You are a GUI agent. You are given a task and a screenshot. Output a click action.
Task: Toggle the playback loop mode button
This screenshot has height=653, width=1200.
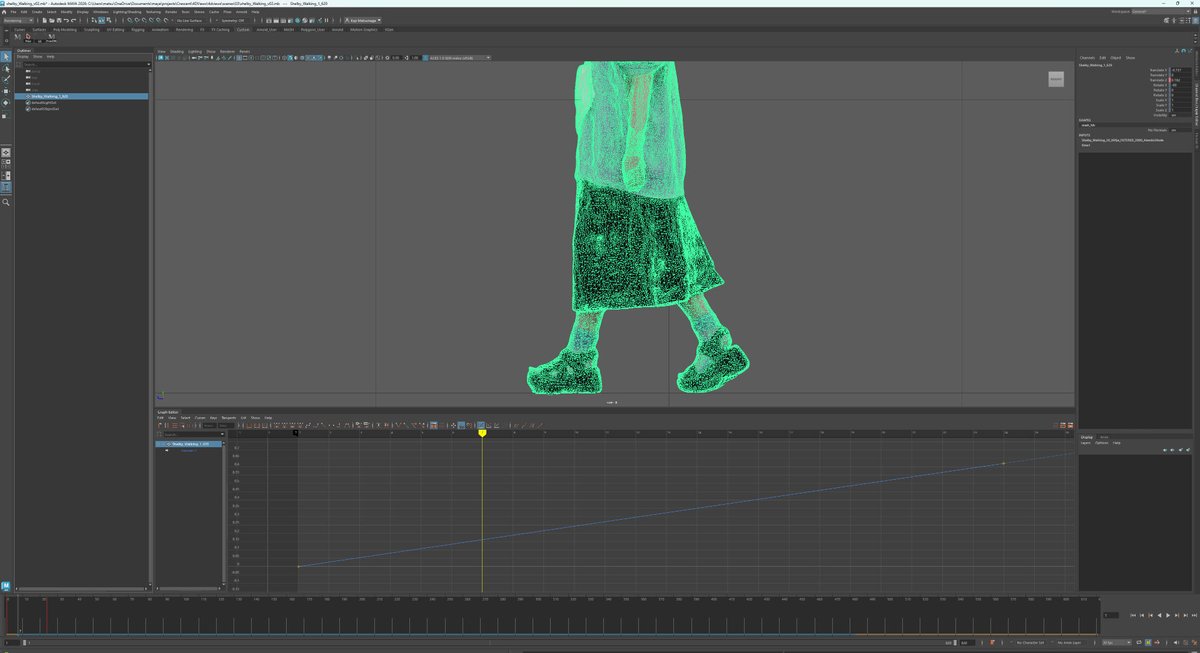click(x=1137, y=642)
